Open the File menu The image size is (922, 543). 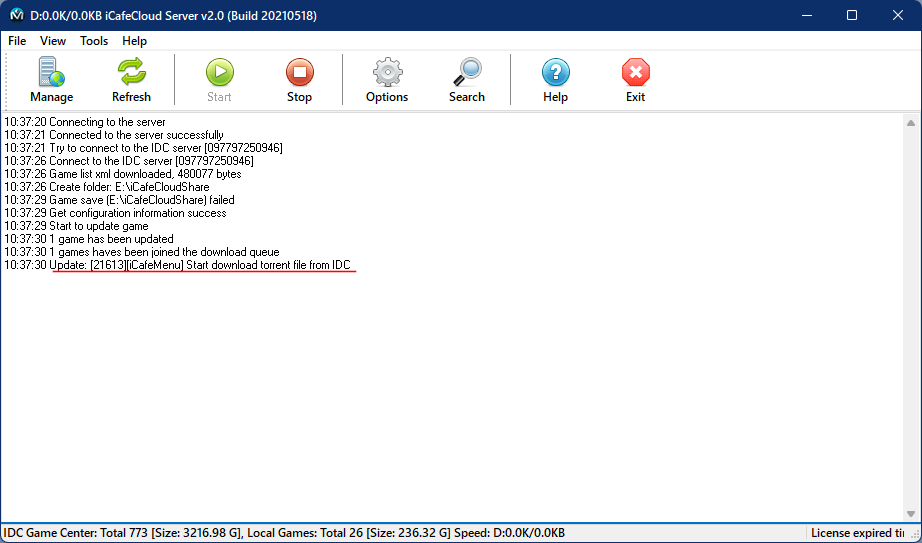pos(17,41)
